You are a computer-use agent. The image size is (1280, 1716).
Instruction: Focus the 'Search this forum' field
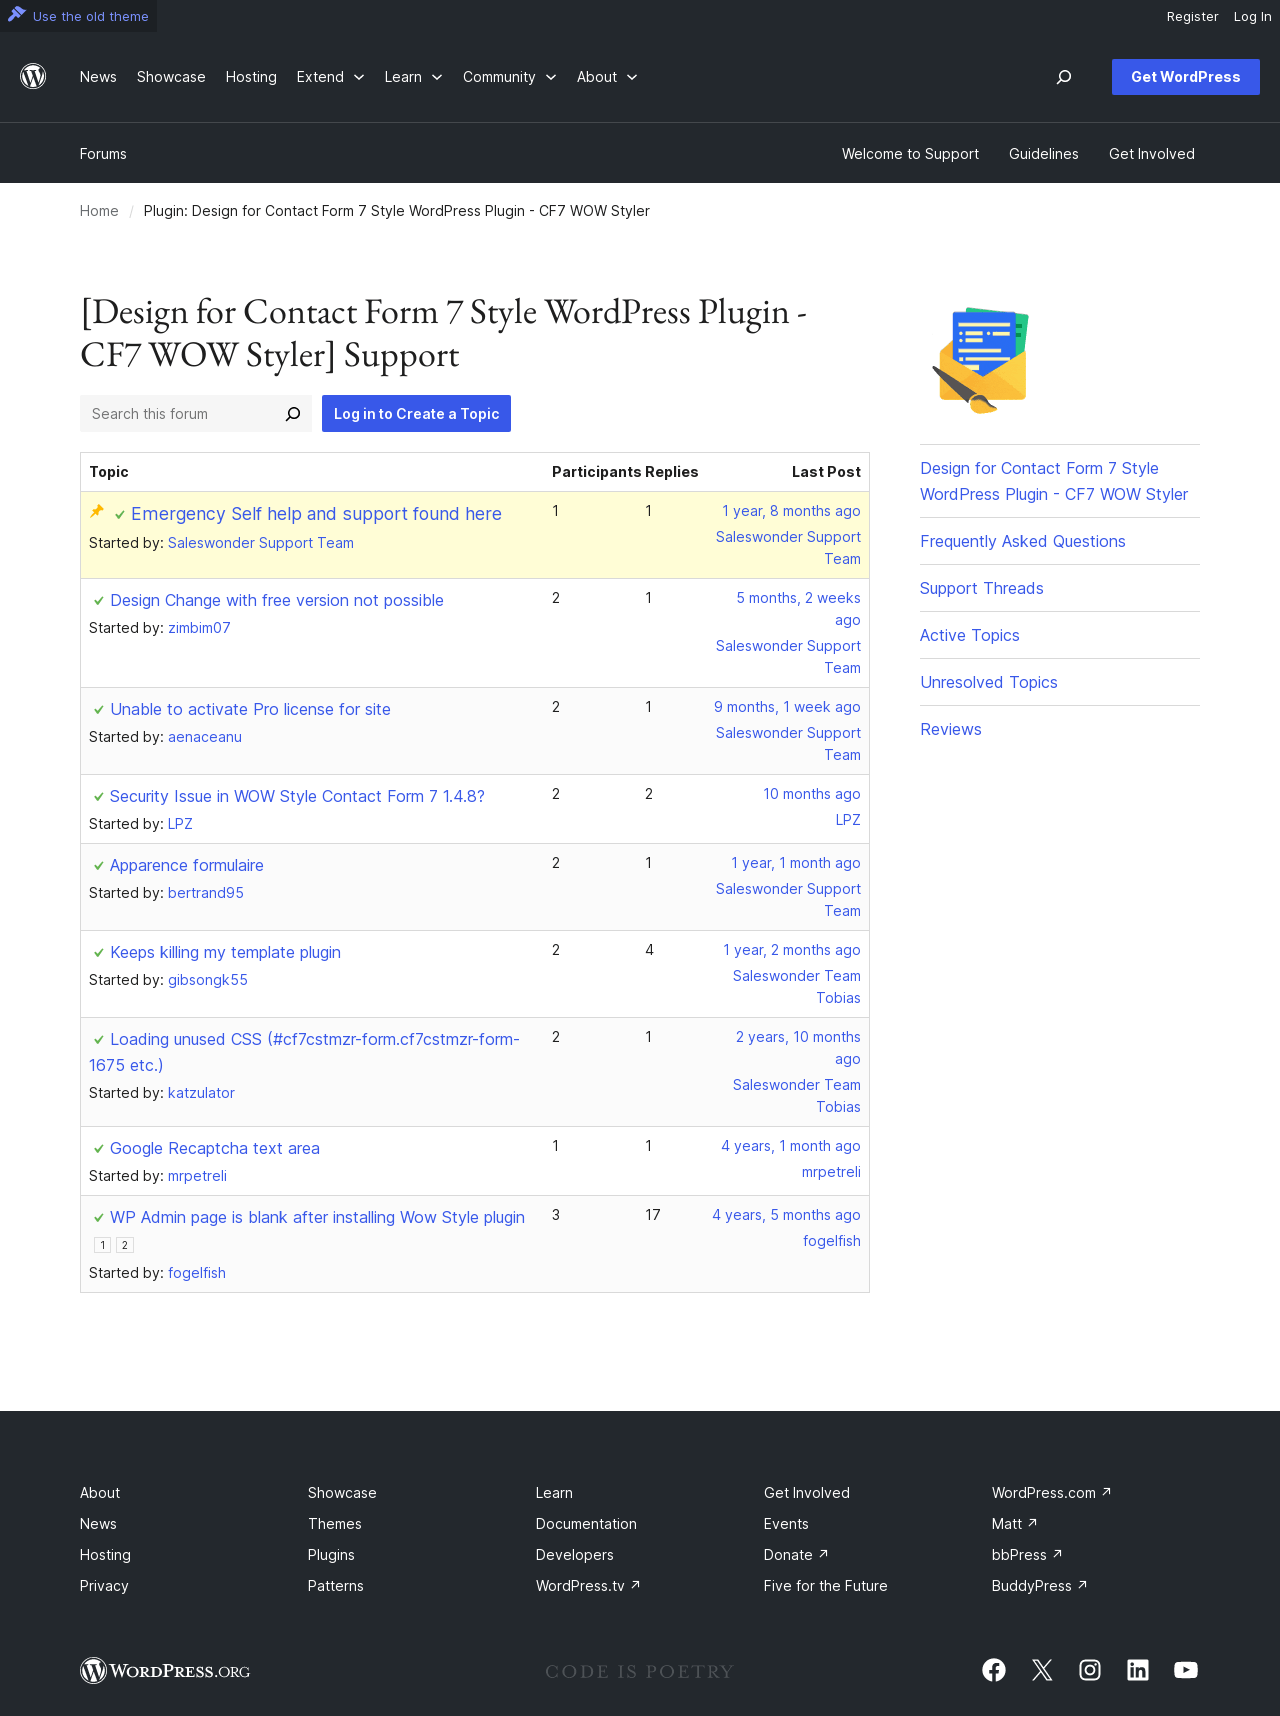point(180,414)
